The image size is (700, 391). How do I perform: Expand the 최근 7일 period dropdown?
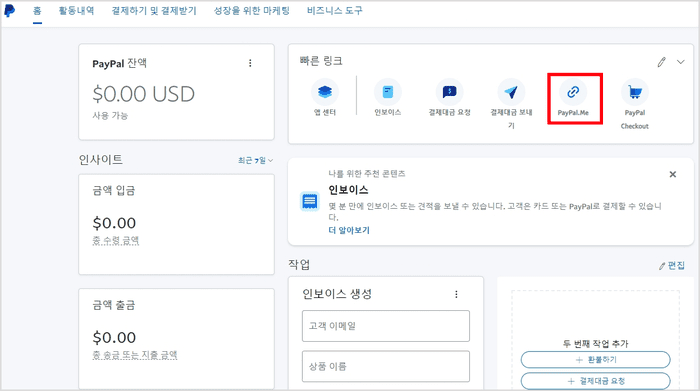point(255,160)
